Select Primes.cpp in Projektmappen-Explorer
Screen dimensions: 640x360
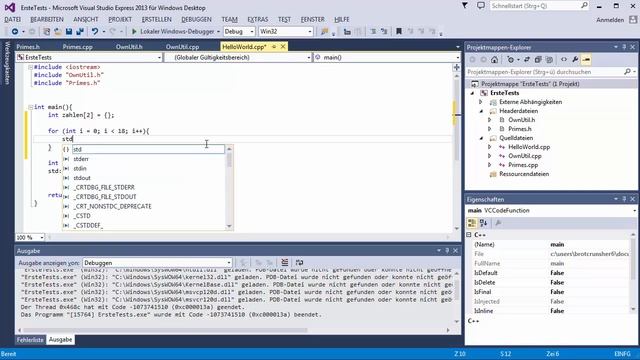(523, 165)
